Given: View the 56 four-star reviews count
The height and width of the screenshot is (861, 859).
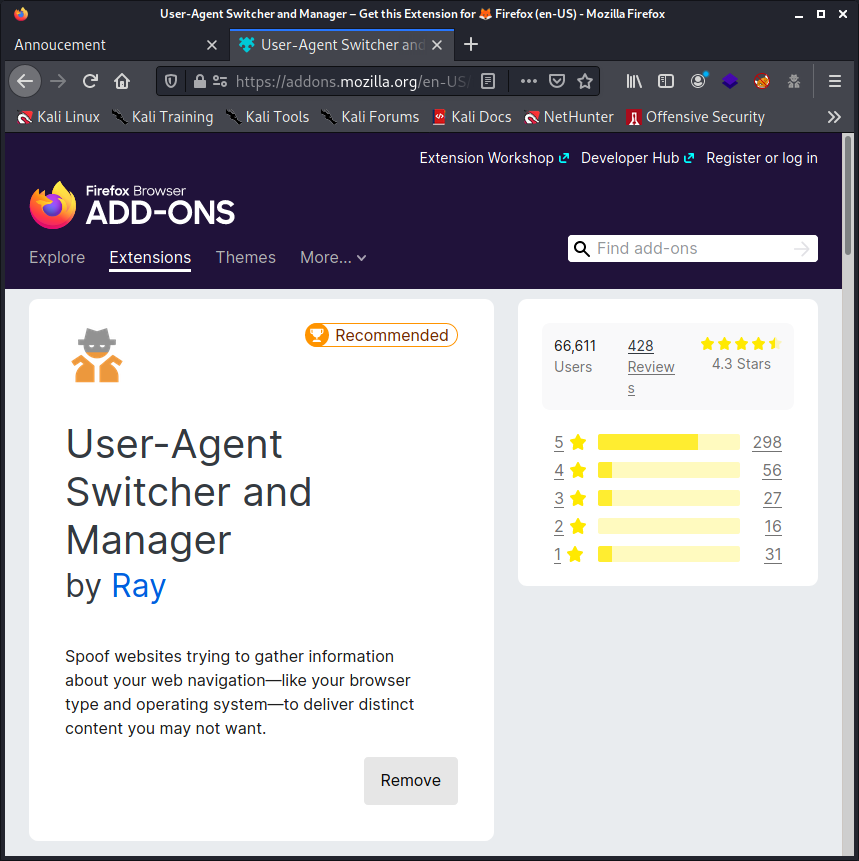Looking at the screenshot, I should (x=772, y=470).
